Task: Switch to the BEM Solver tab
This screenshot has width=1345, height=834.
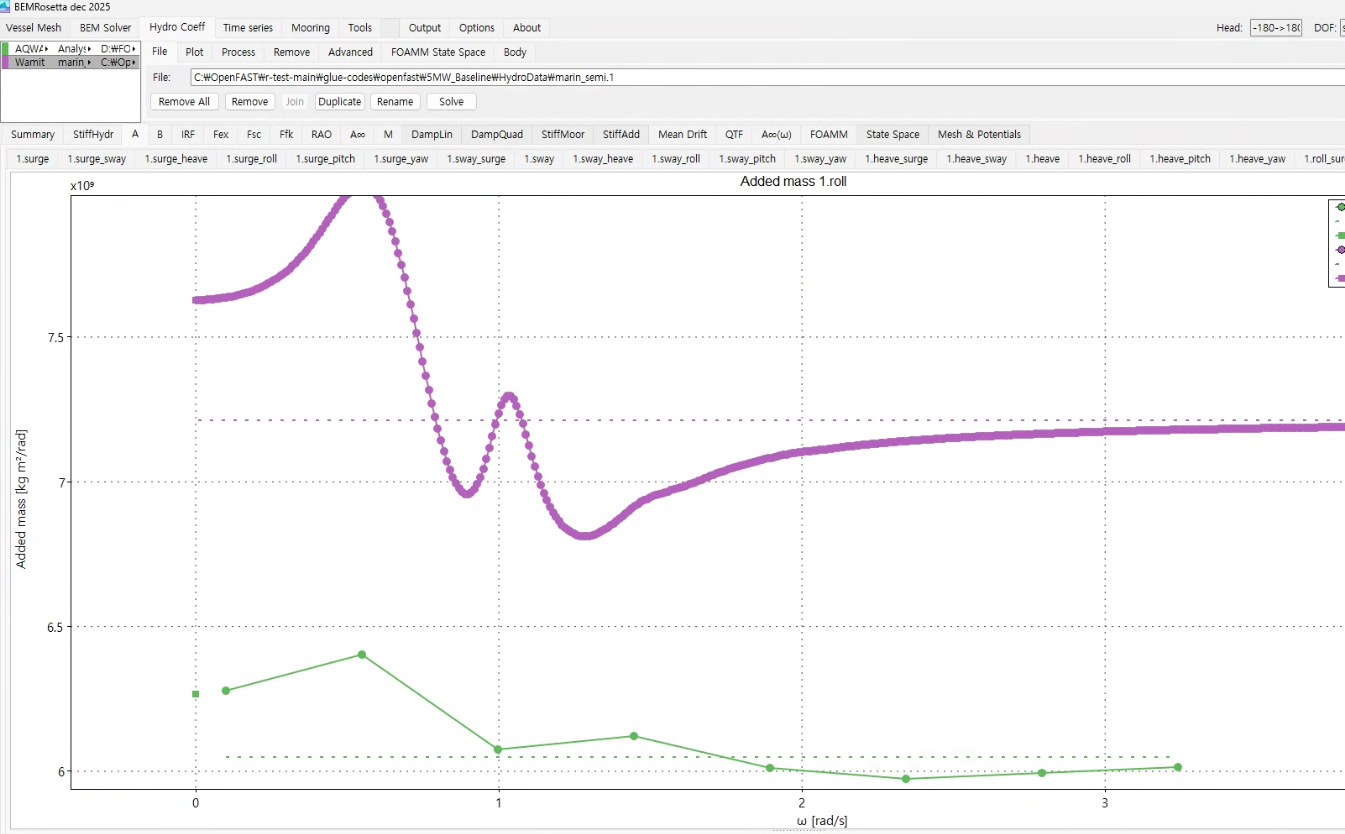Action: pyautogui.click(x=105, y=28)
